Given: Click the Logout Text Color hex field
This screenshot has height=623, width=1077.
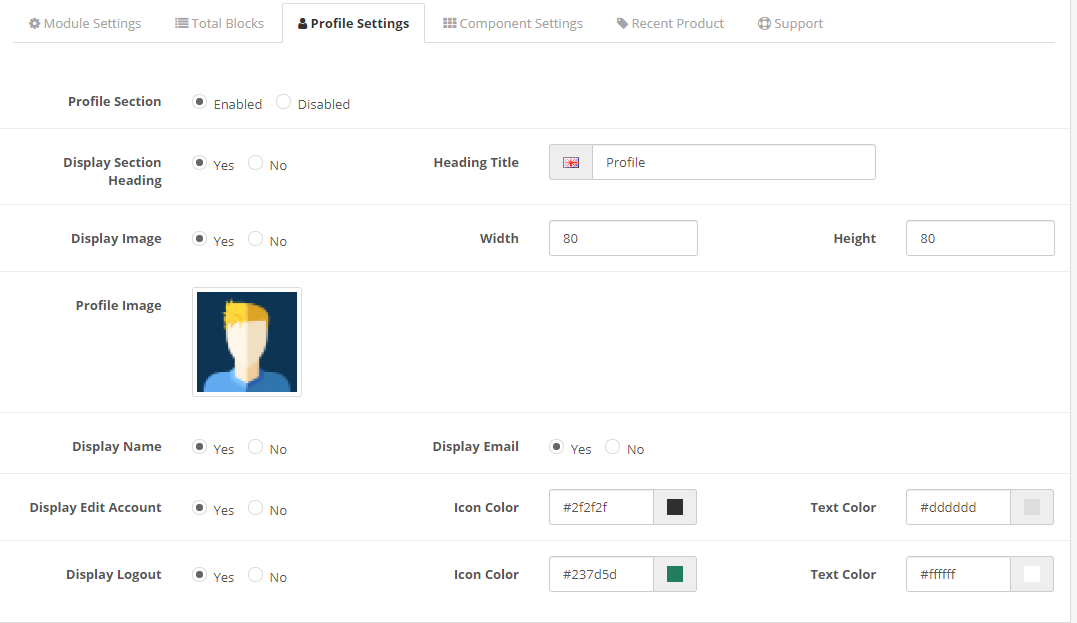Looking at the screenshot, I should coord(958,574).
